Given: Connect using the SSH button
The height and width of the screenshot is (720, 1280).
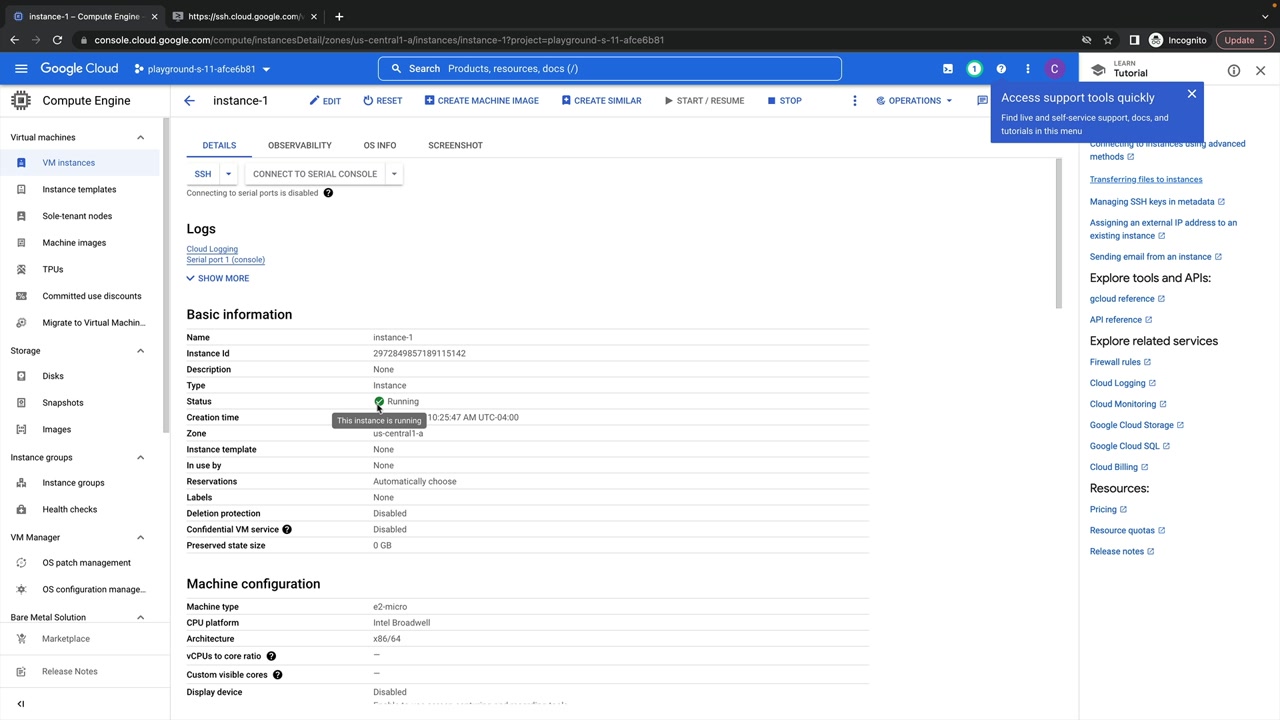Looking at the screenshot, I should [203, 174].
